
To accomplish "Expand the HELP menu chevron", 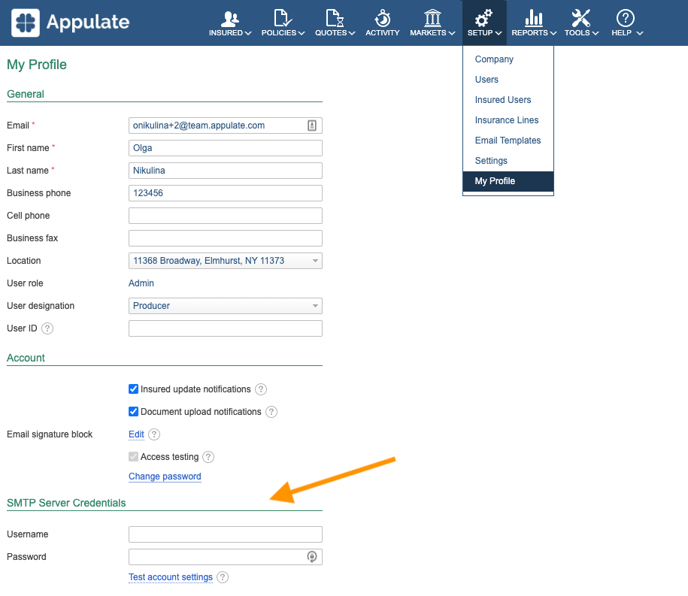I will pos(640,33).
